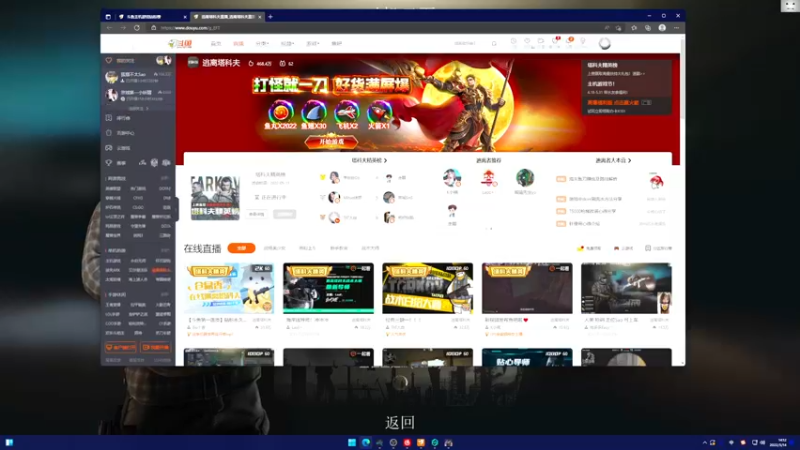Expand all 网游竞技 categories
This screenshot has height=450, width=800.
click(x=165, y=179)
